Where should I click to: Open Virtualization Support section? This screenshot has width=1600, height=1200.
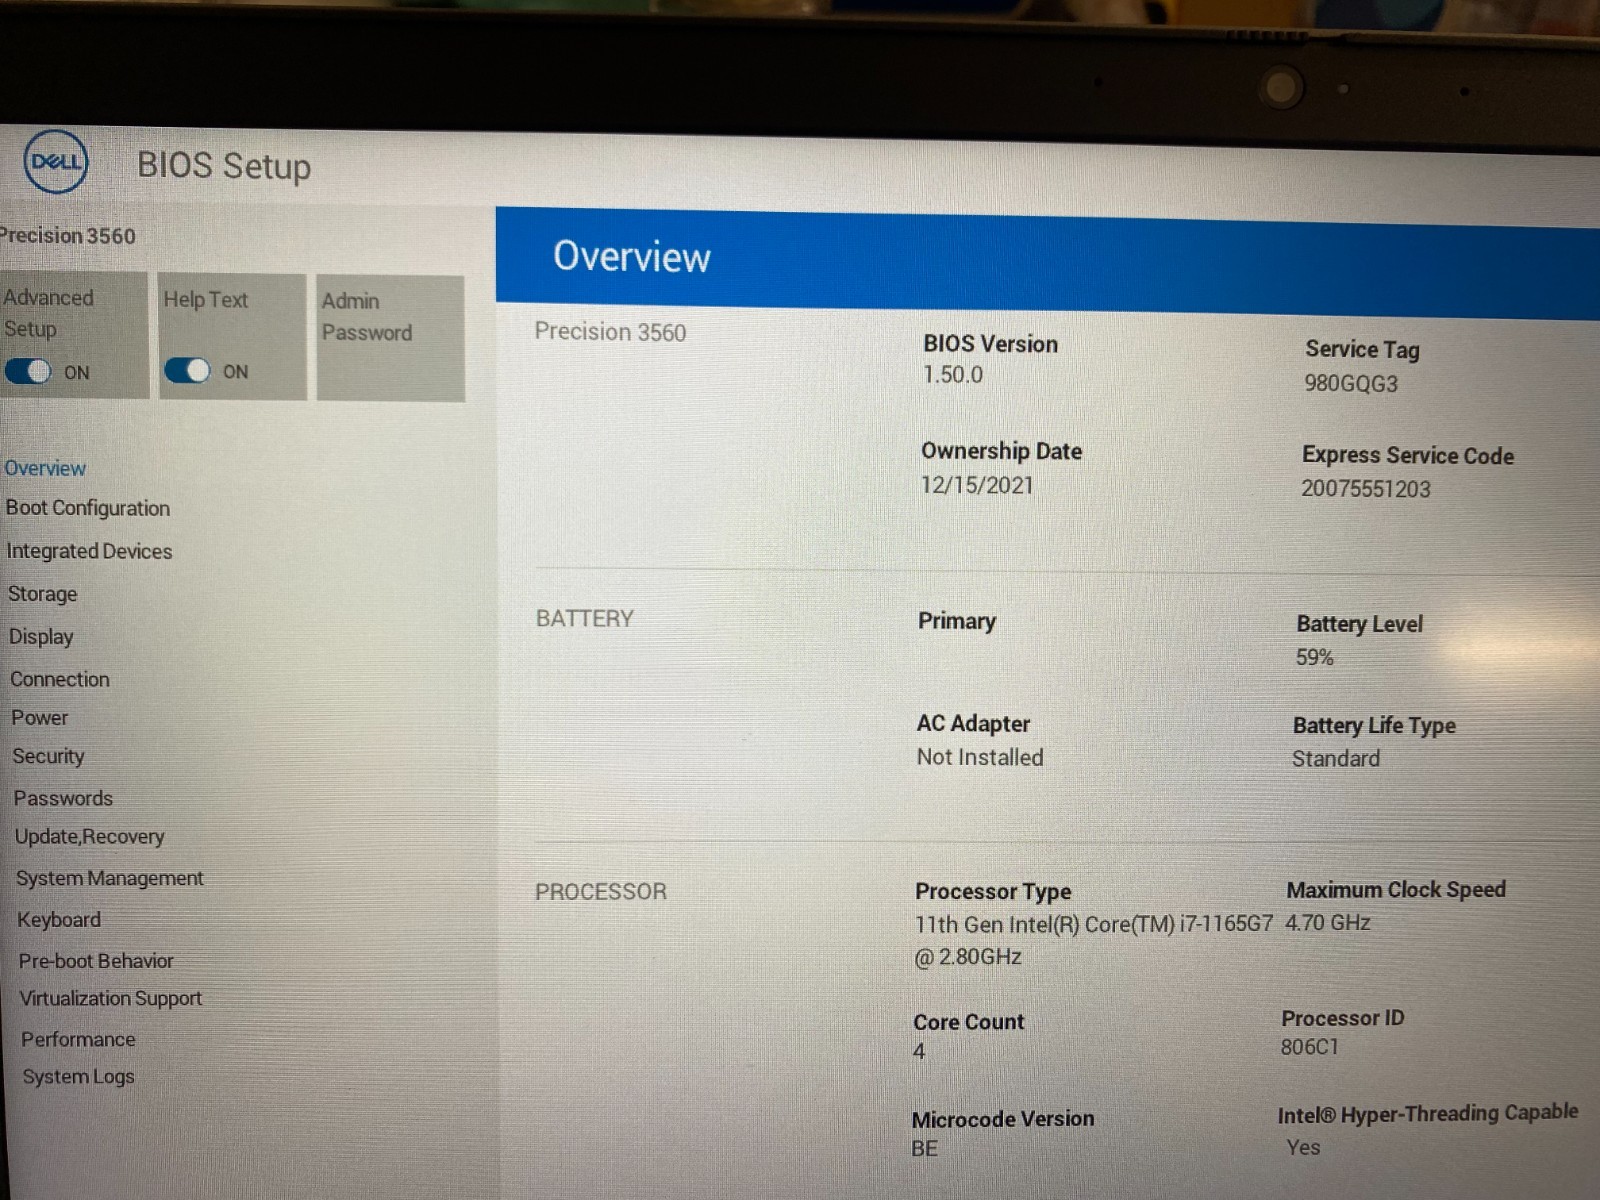point(110,999)
